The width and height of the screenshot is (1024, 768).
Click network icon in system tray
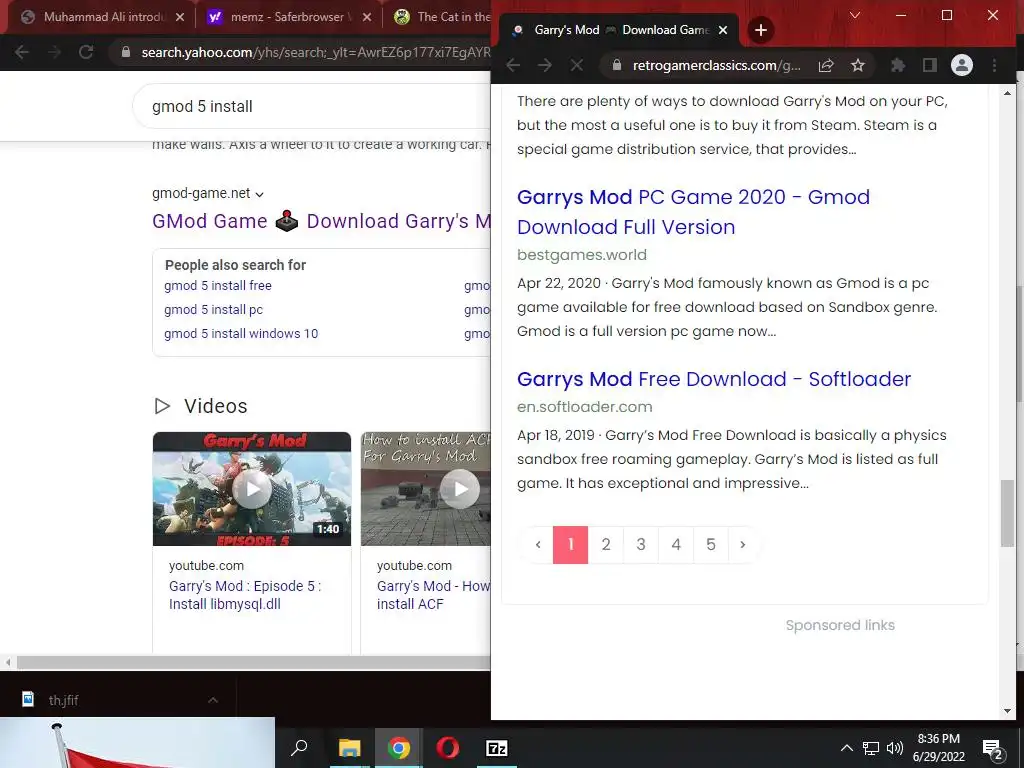871,748
